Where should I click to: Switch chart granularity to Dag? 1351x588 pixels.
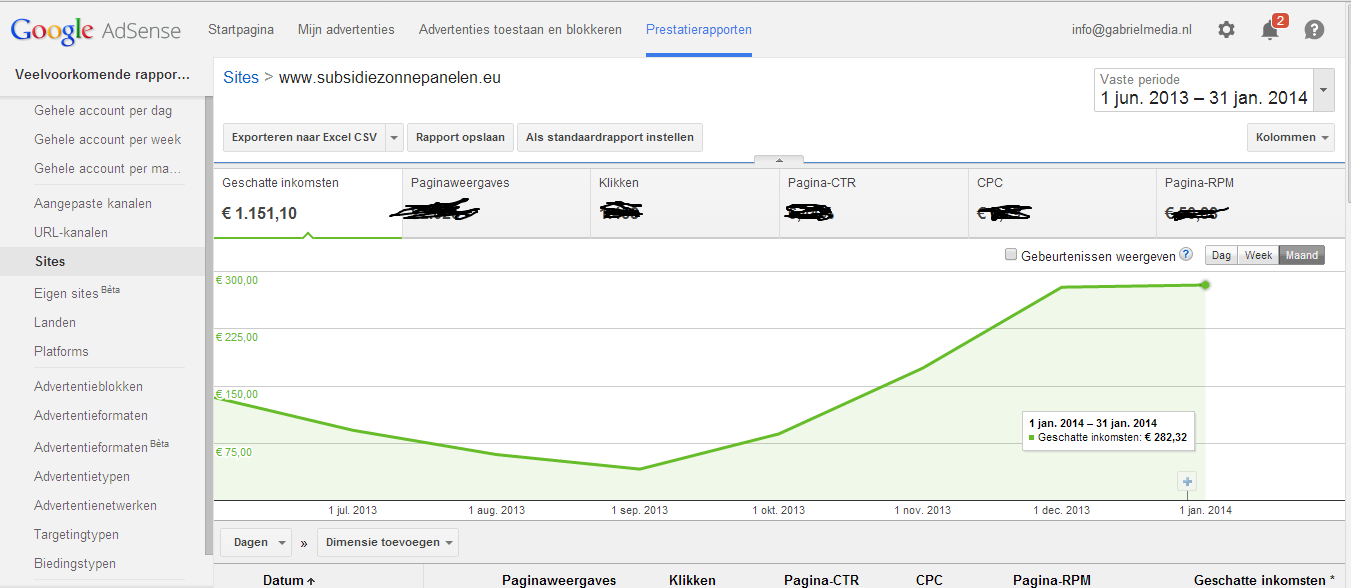pos(1221,255)
